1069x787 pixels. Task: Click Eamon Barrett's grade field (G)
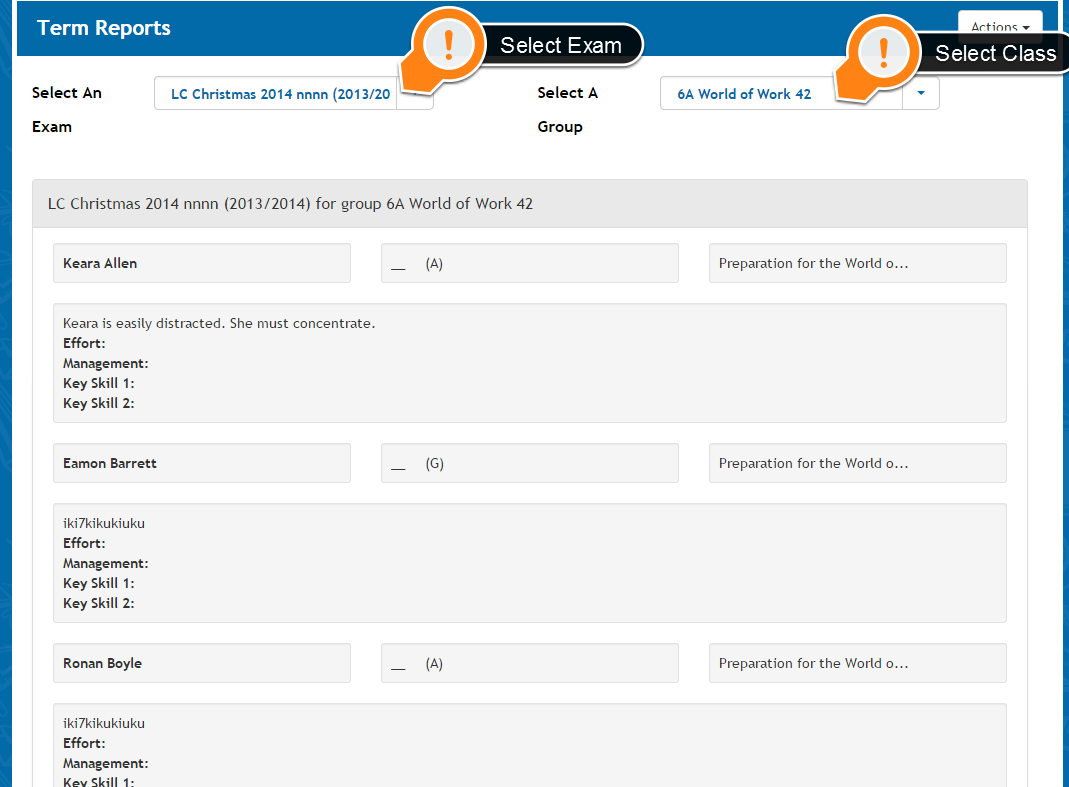coord(530,463)
